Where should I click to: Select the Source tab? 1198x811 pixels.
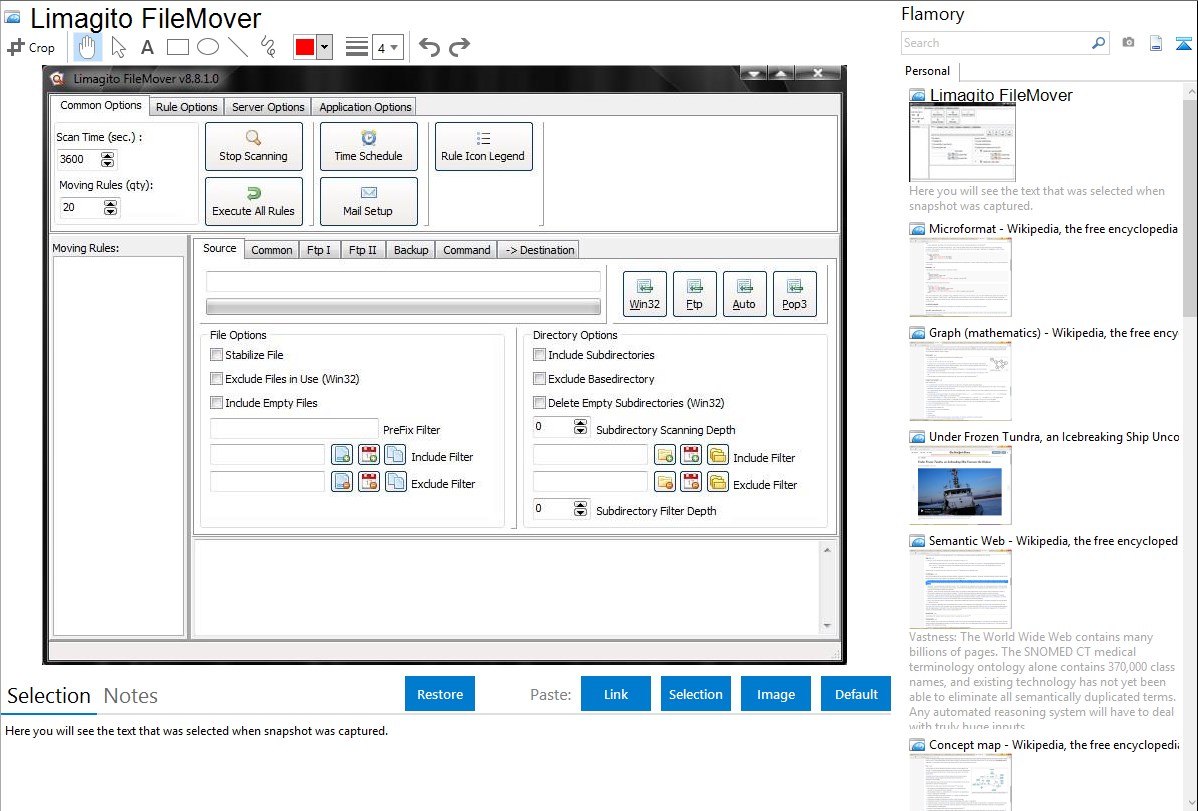click(219, 248)
